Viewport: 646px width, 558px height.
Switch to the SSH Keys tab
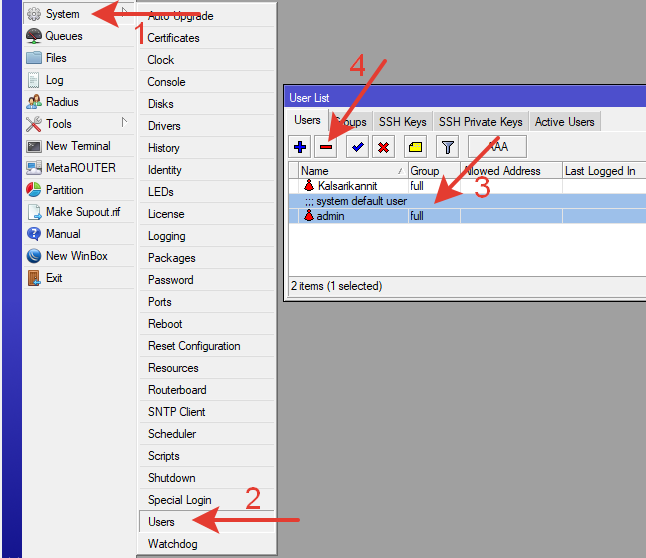(x=403, y=122)
